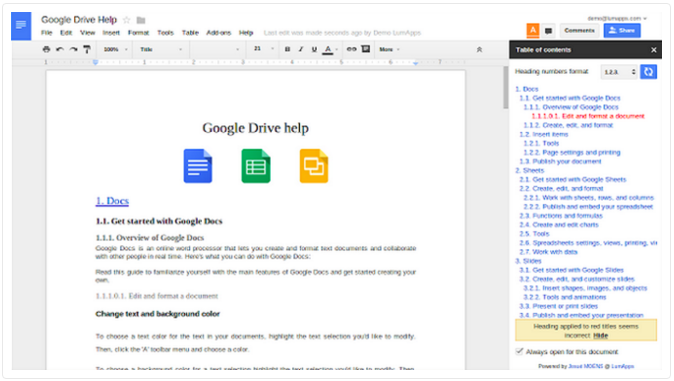Viewport: 674px width, 381px height.
Task: Open the Format menu
Action: pos(138,33)
